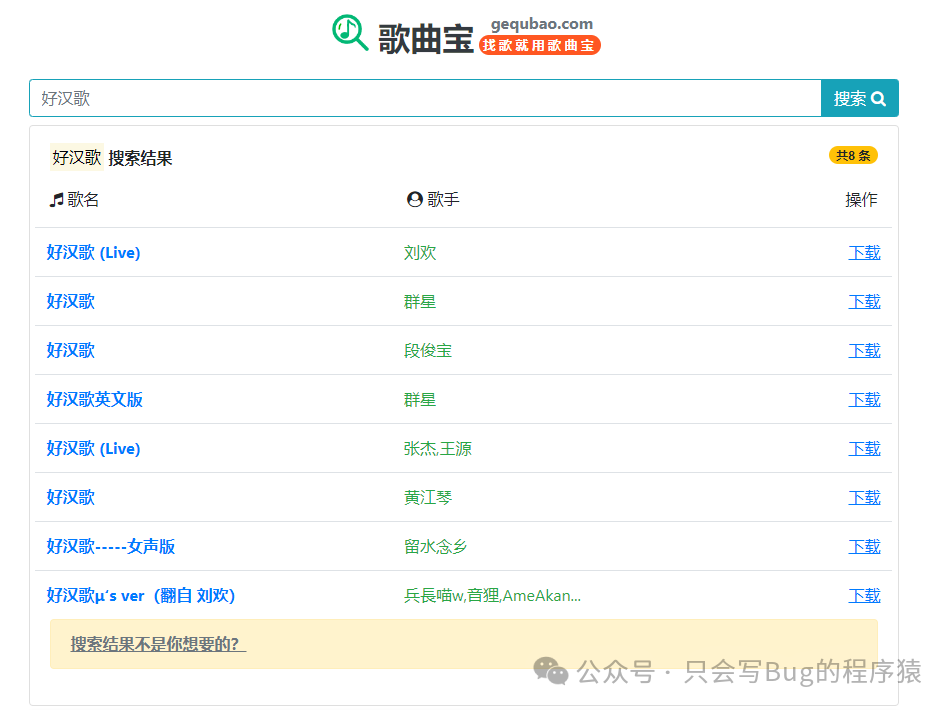
Task: Download 好汉歌 by 段俊宝
Action: [864, 350]
